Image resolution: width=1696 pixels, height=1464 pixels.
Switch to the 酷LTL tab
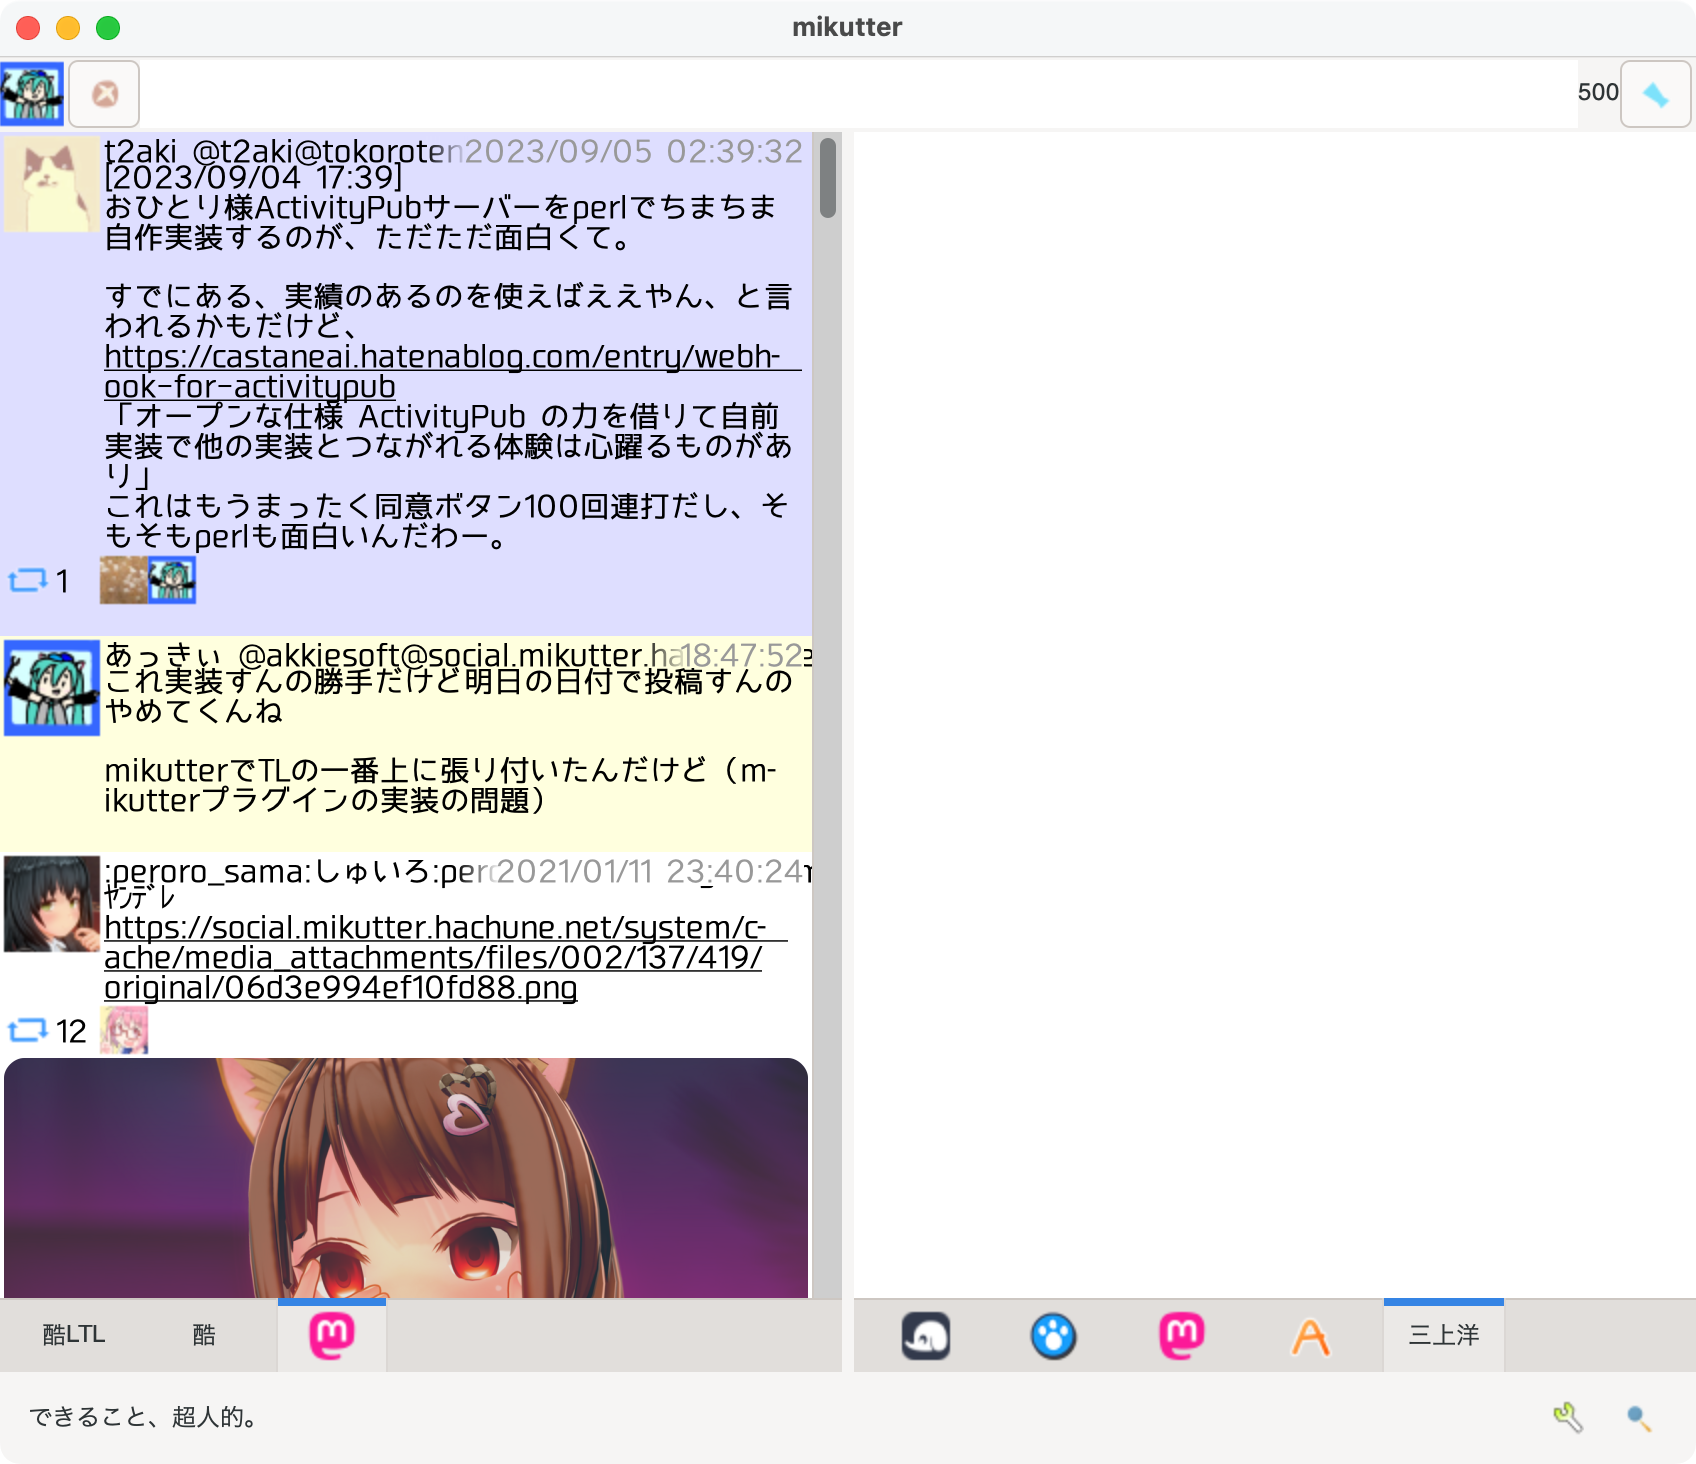pos(73,1336)
